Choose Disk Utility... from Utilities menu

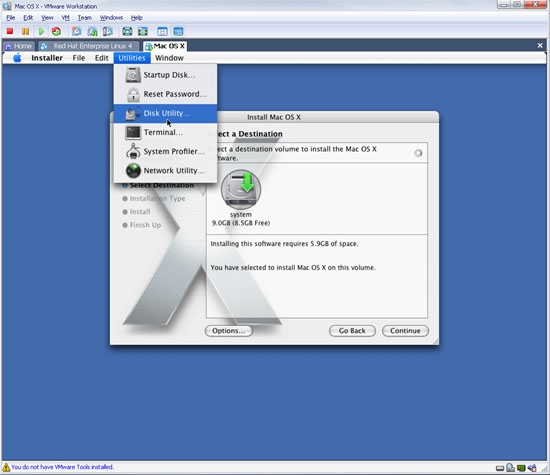point(165,113)
